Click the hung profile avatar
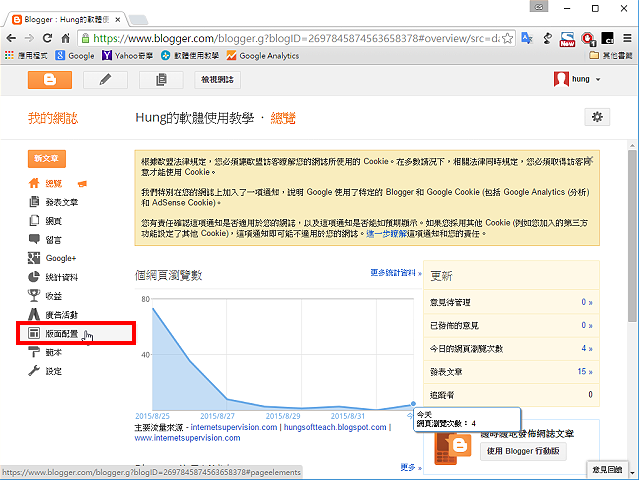The image size is (640, 481). click(x=561, y=79)
